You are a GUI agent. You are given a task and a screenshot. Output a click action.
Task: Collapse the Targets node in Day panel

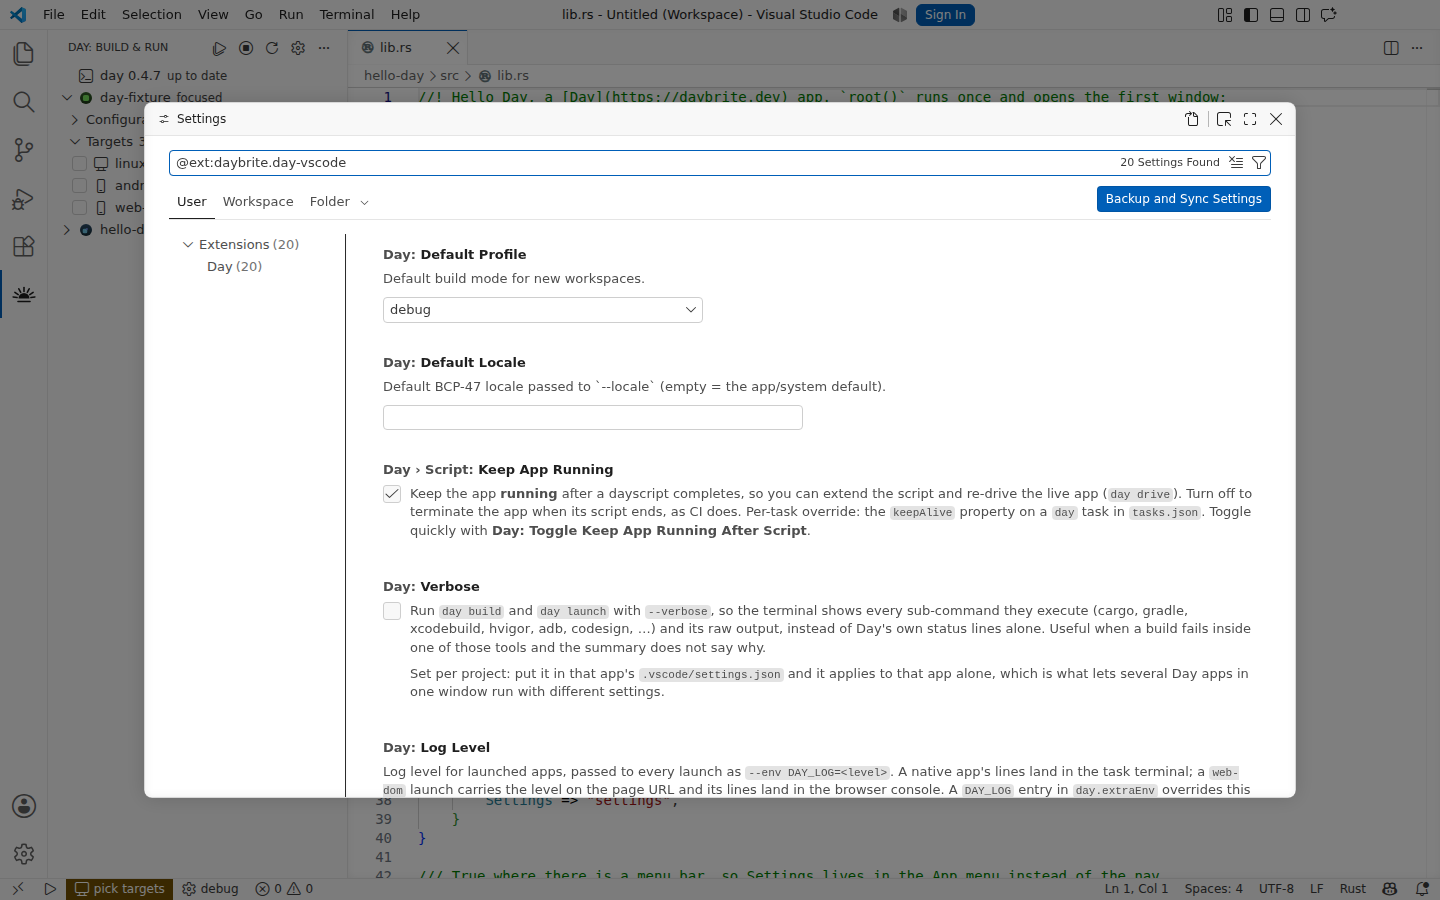pyautogui.click(x=75, y=142)
